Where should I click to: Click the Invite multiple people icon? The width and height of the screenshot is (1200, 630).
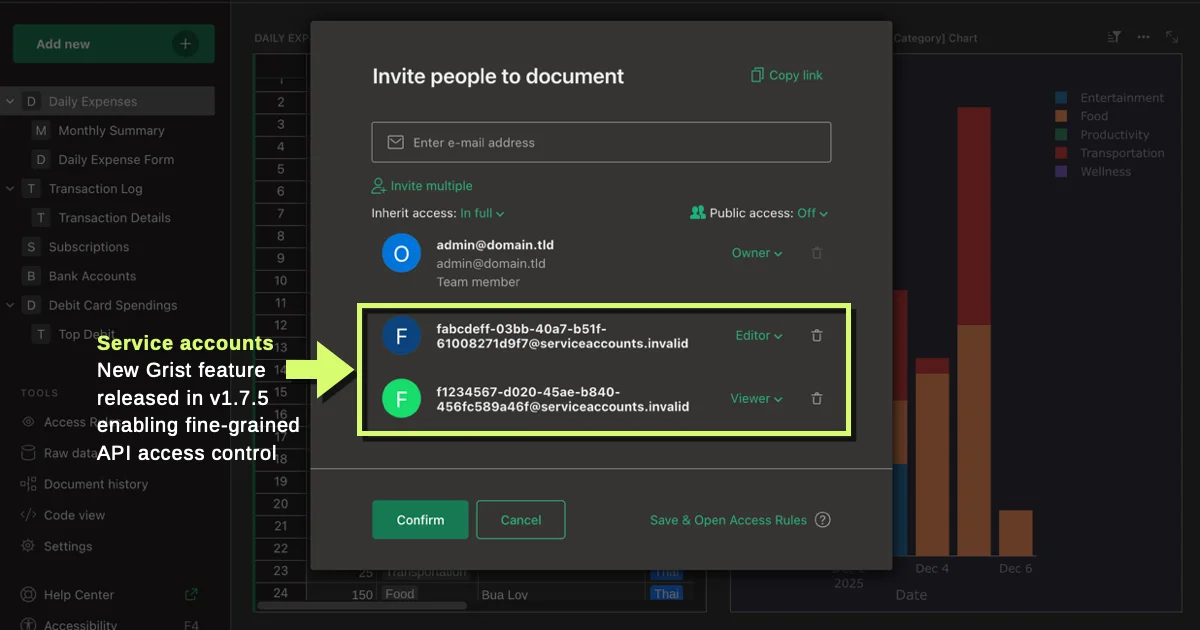click(x=379, y=186)
